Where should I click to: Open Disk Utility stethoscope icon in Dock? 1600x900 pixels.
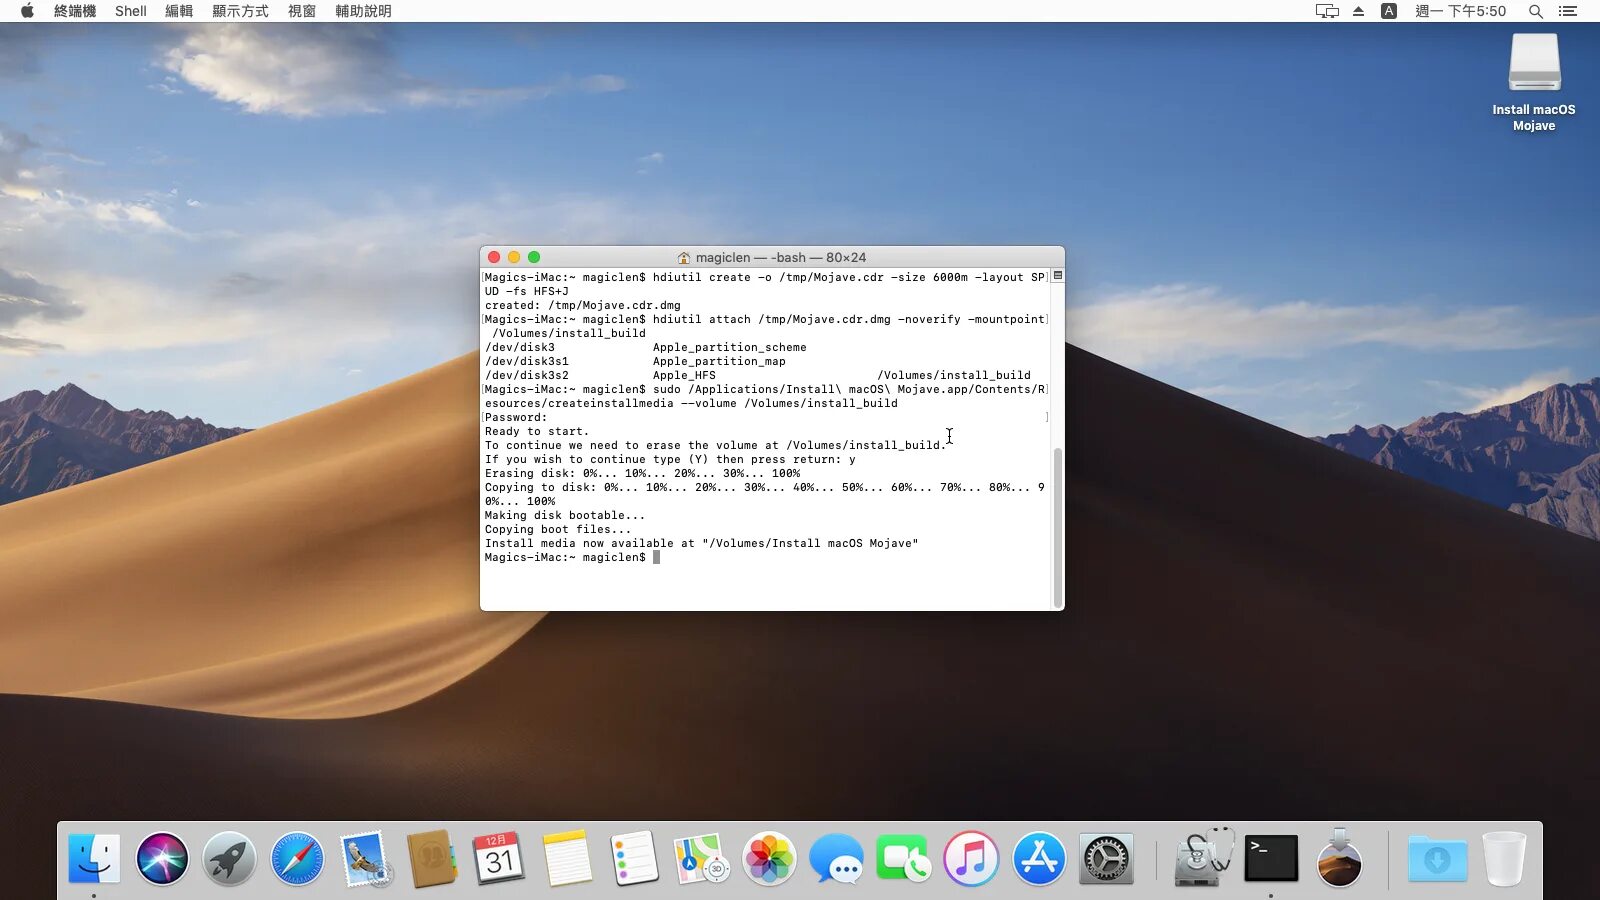1203,856
